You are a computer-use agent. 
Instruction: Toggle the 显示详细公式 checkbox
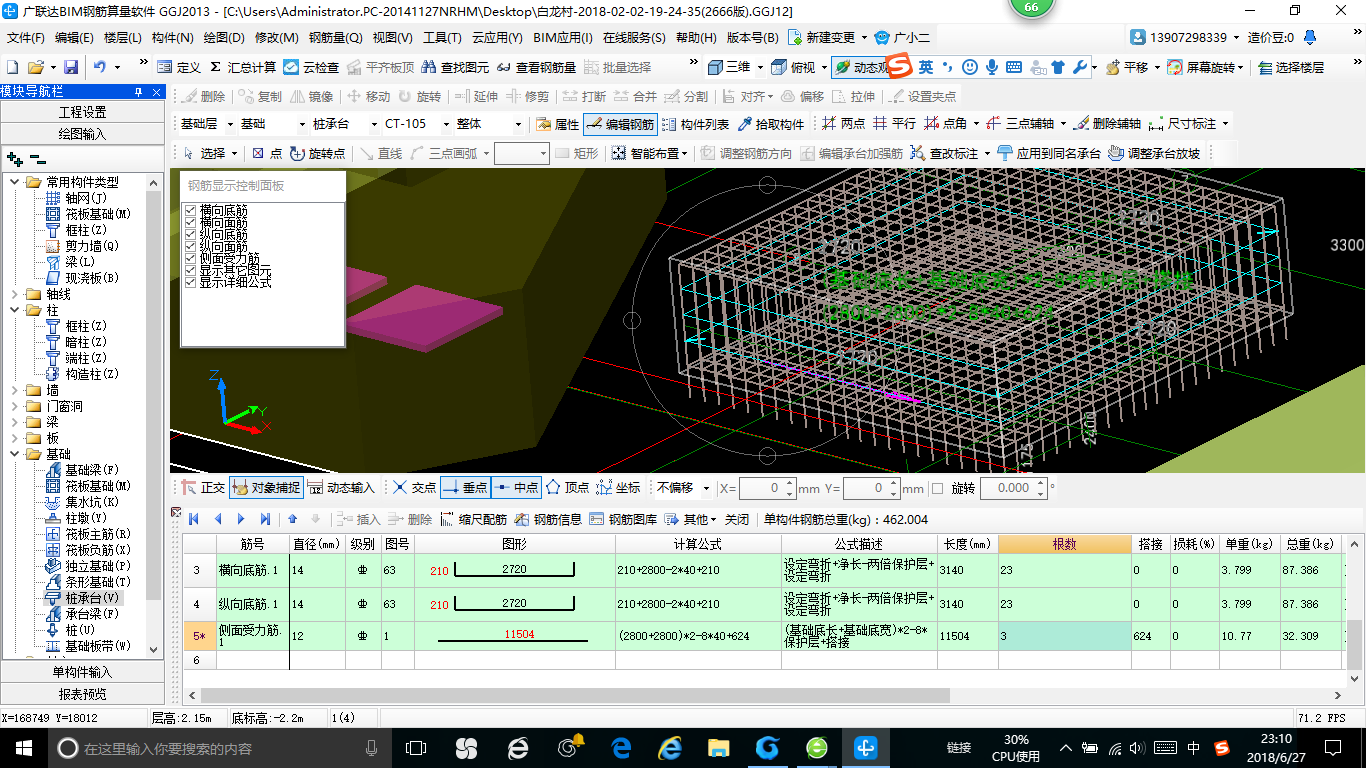point(191,283)
